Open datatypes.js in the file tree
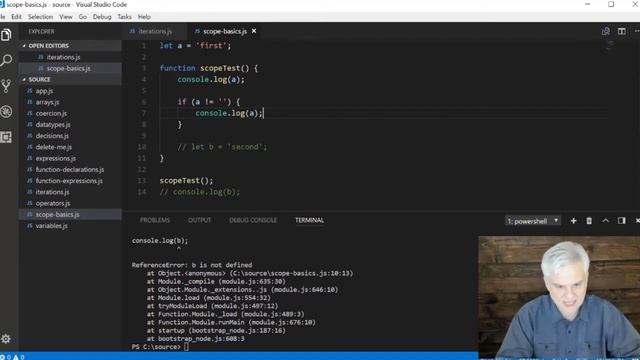This screenshot has width=640, height=360. point(70,124)
